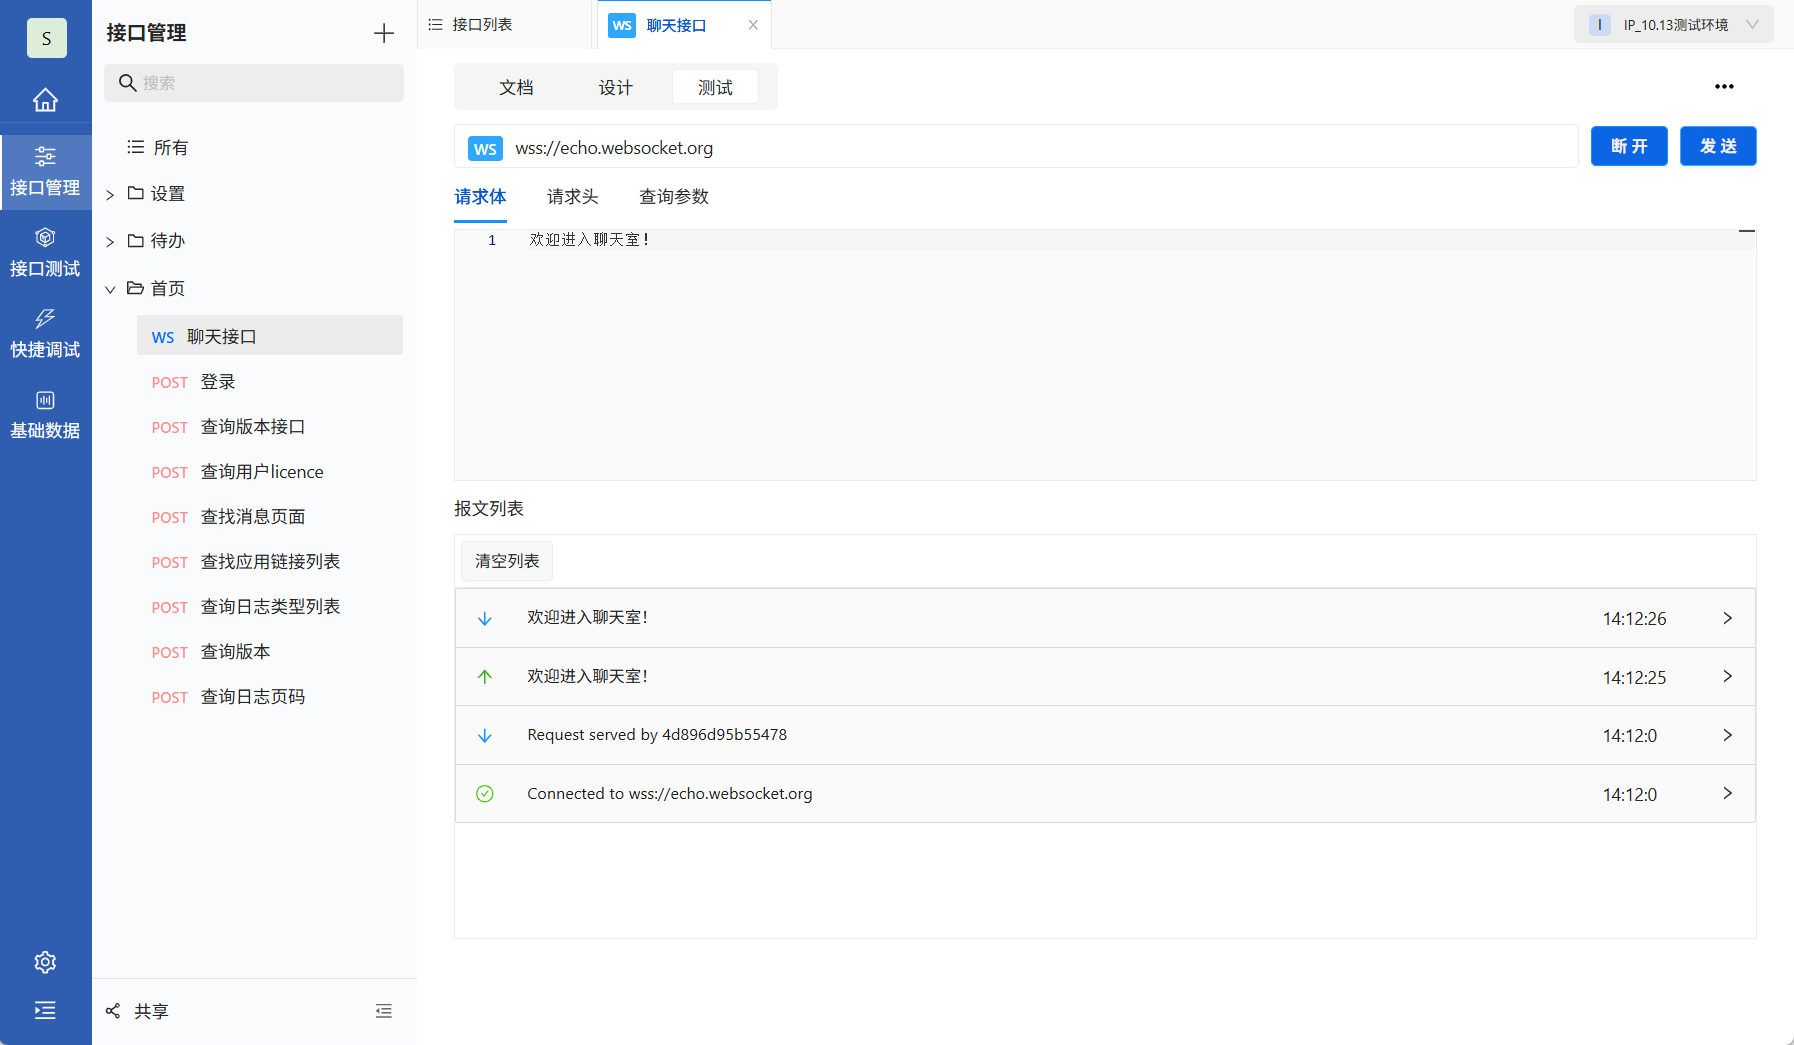Click 'Connected to wss://echo.websocket.org' text
Image resolution: width=1794 pixels, height=1045 pixels.
click(x=670, y=794)
